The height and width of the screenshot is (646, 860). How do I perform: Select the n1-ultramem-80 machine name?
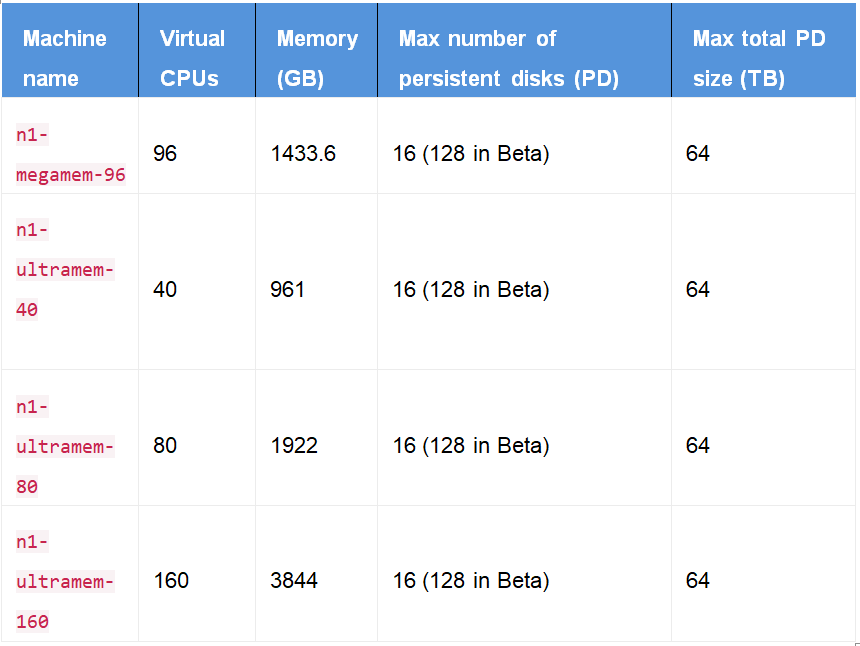[65, 446]
